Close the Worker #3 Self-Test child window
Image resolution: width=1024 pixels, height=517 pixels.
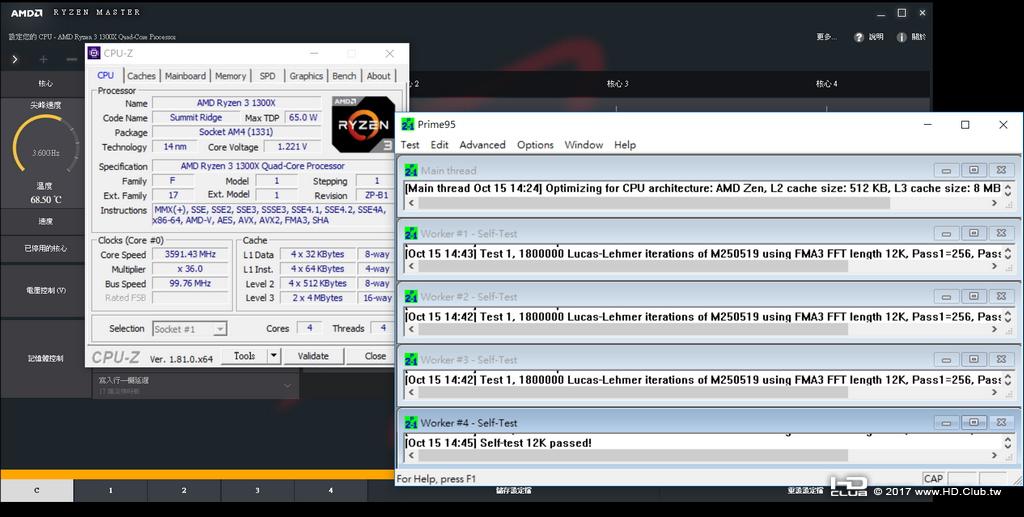(x=1001, y=359)
